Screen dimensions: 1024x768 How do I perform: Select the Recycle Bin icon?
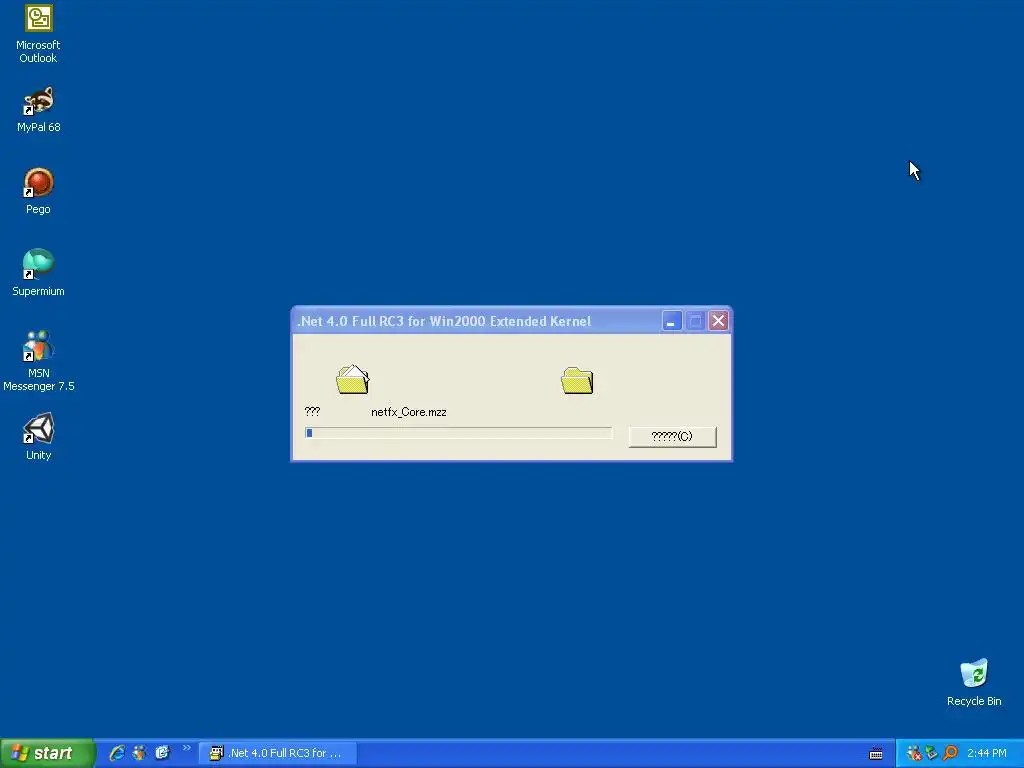tap(974, 682)
